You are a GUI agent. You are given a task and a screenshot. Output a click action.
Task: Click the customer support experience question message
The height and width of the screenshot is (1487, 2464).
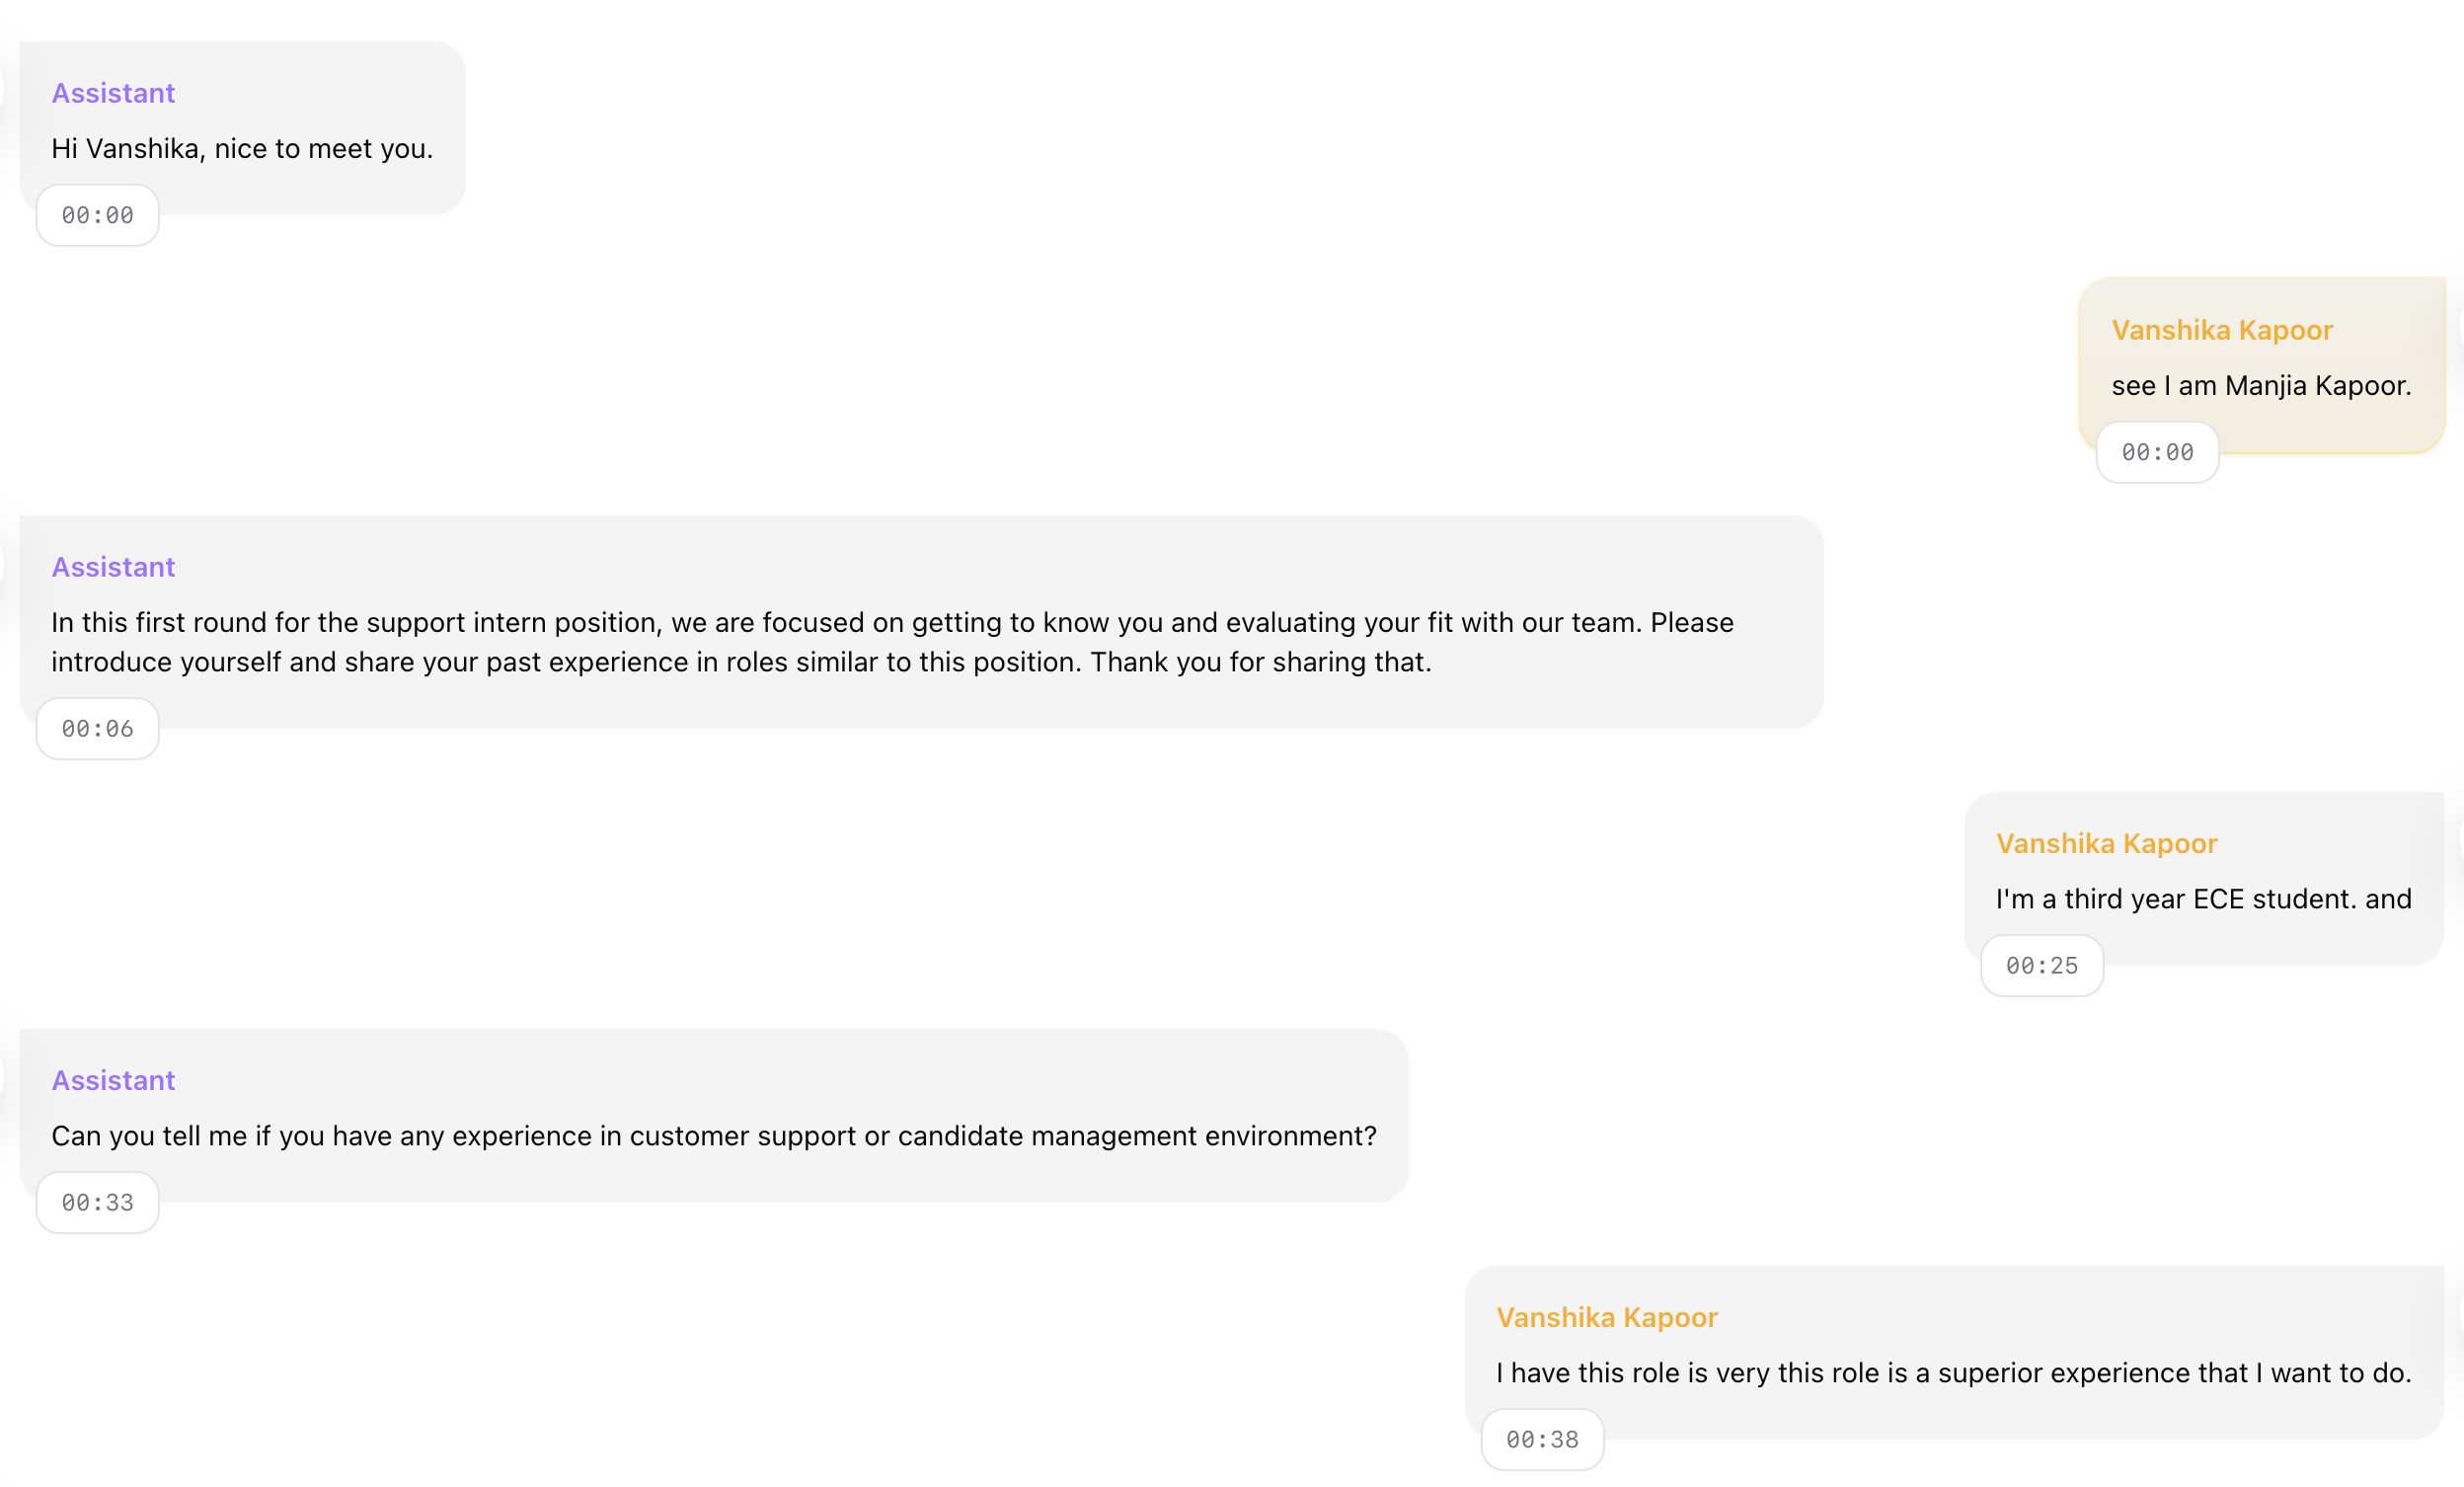714,1136
